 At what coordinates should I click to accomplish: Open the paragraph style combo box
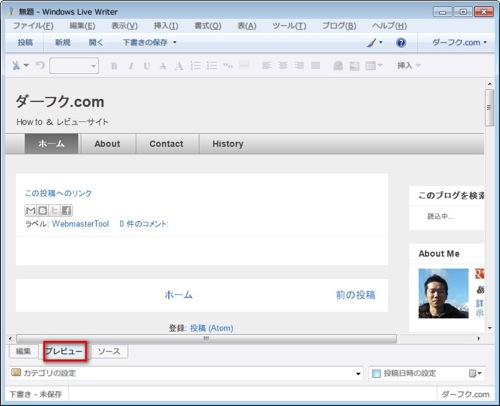[74, 66]
